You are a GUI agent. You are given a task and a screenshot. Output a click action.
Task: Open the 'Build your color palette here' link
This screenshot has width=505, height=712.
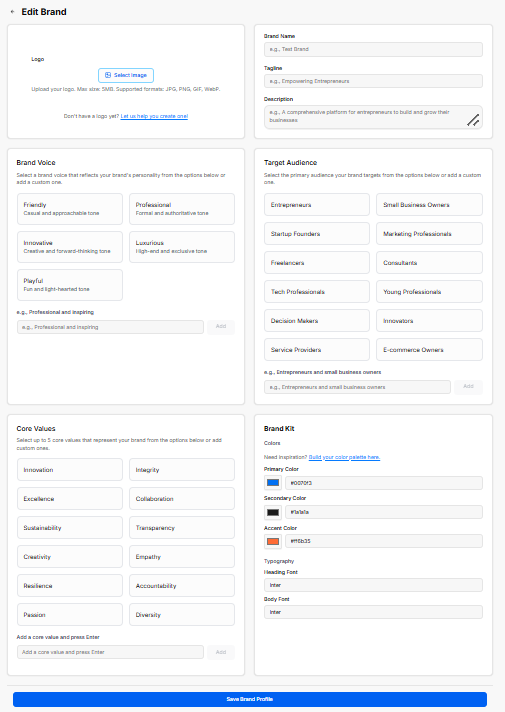[344, 457]
